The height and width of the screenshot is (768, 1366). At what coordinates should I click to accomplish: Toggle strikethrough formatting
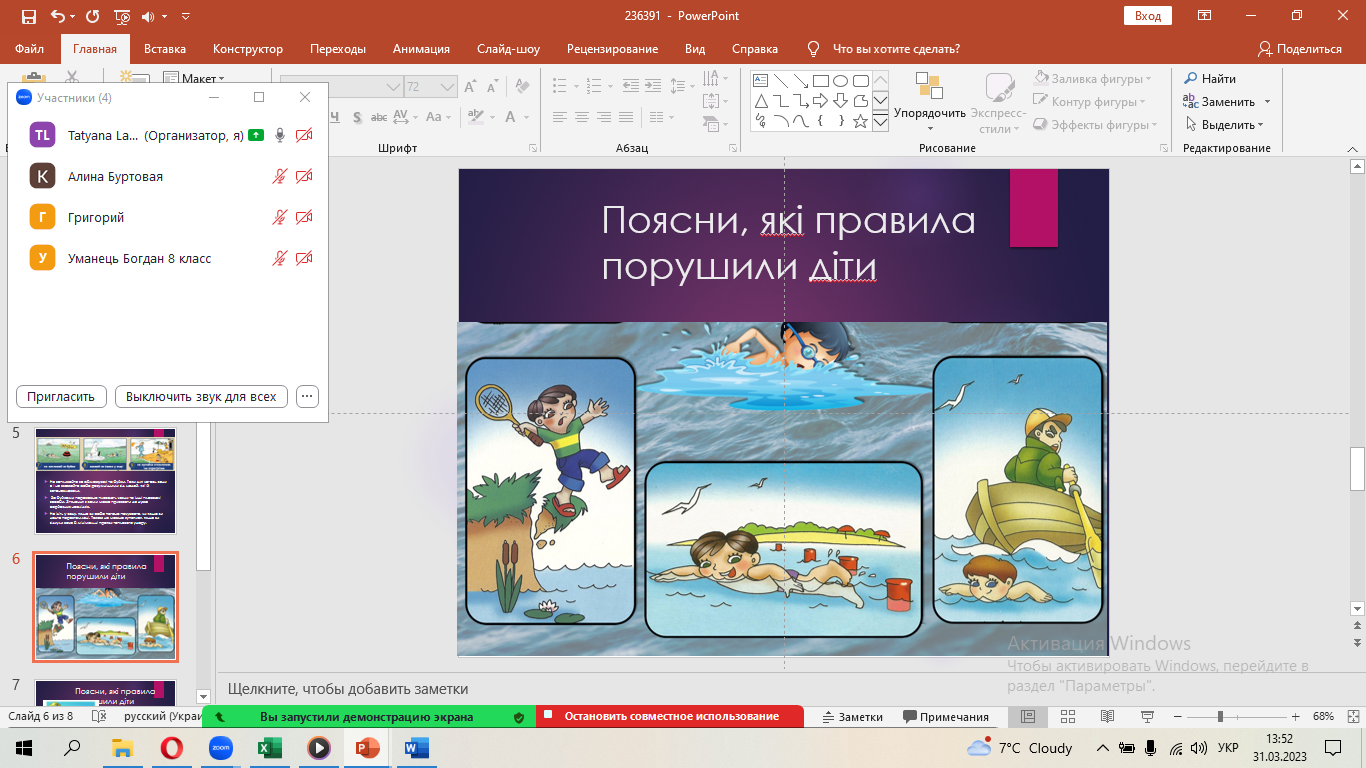pos(377,117)
